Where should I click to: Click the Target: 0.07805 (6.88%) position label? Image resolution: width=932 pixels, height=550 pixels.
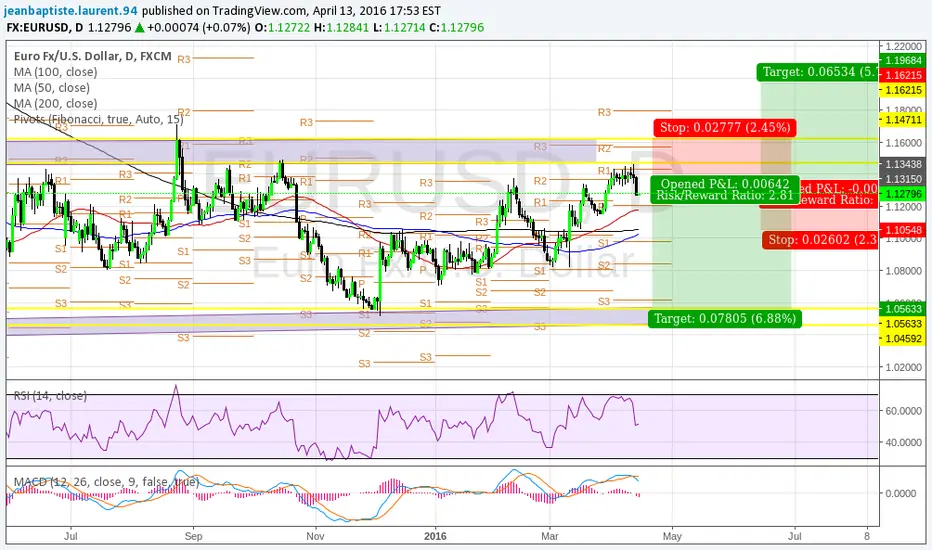(725, 319)
